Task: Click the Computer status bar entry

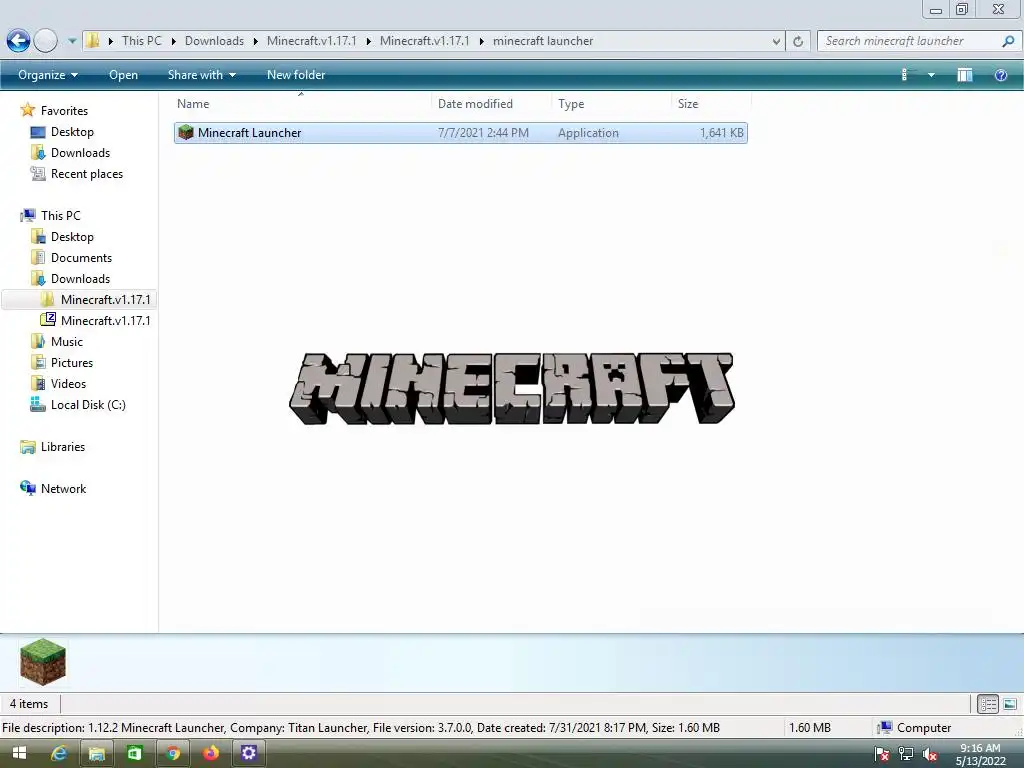Action: (x=915, y=728)
